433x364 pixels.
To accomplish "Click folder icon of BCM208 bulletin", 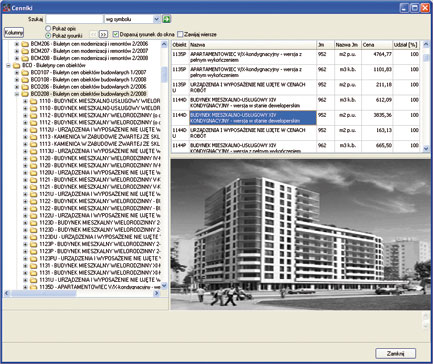I will (25, 58).
